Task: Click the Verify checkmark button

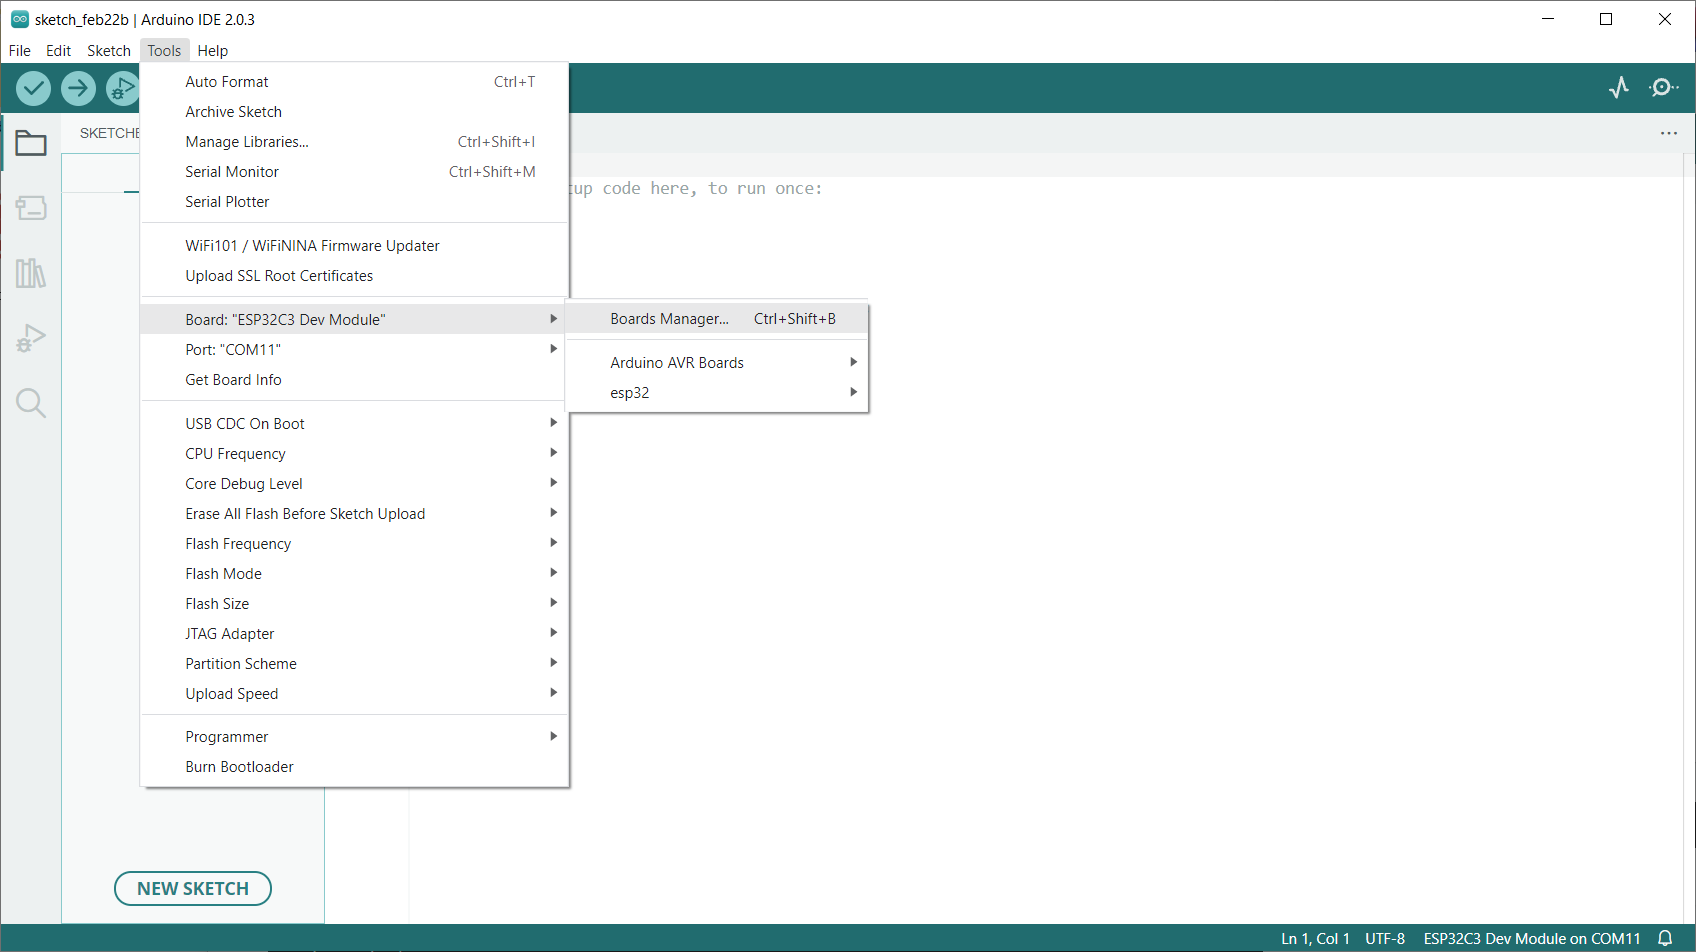Action: (34, 88)
